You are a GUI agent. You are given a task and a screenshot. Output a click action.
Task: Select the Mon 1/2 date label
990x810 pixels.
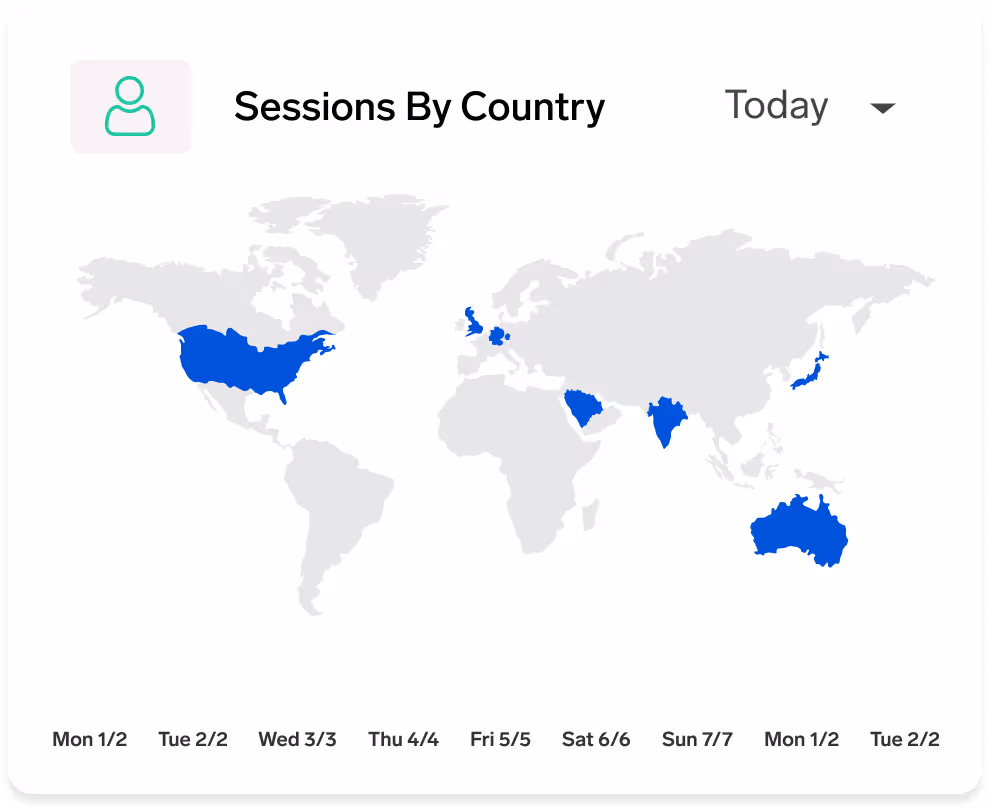coord(90,739)
